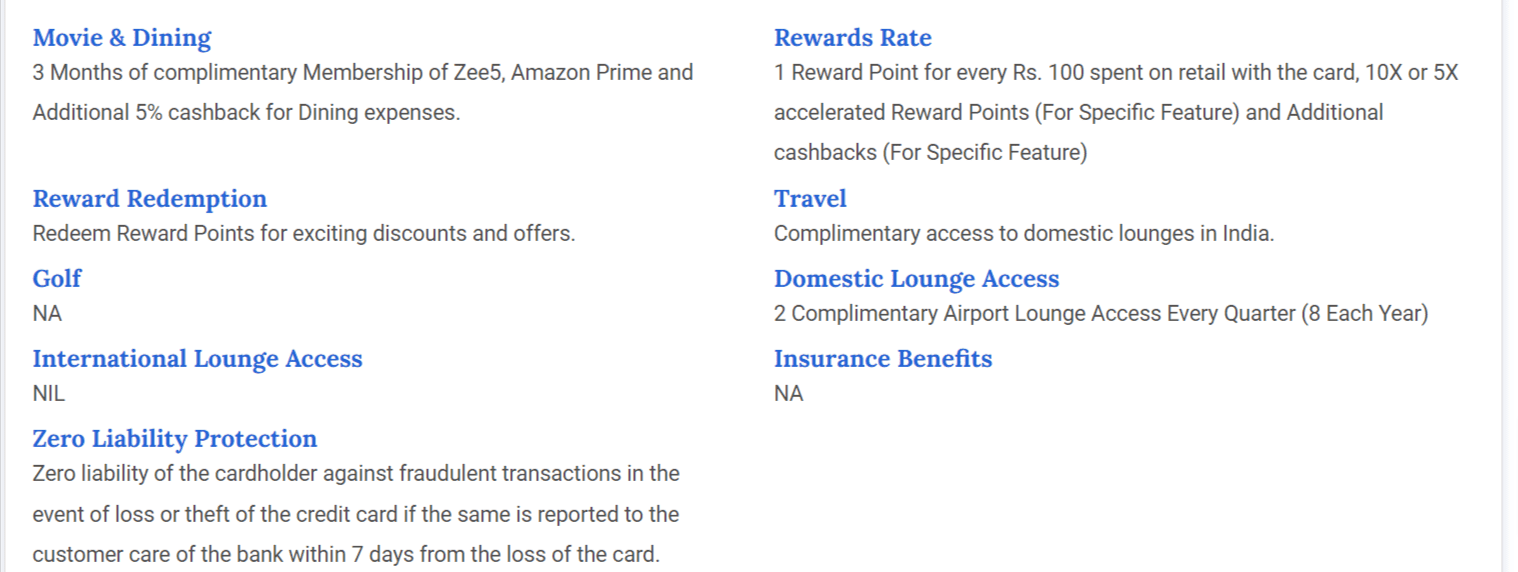Click the Redeem Reward Points description
This screenshot has height=572, width=1518.
tap(304, 234)
